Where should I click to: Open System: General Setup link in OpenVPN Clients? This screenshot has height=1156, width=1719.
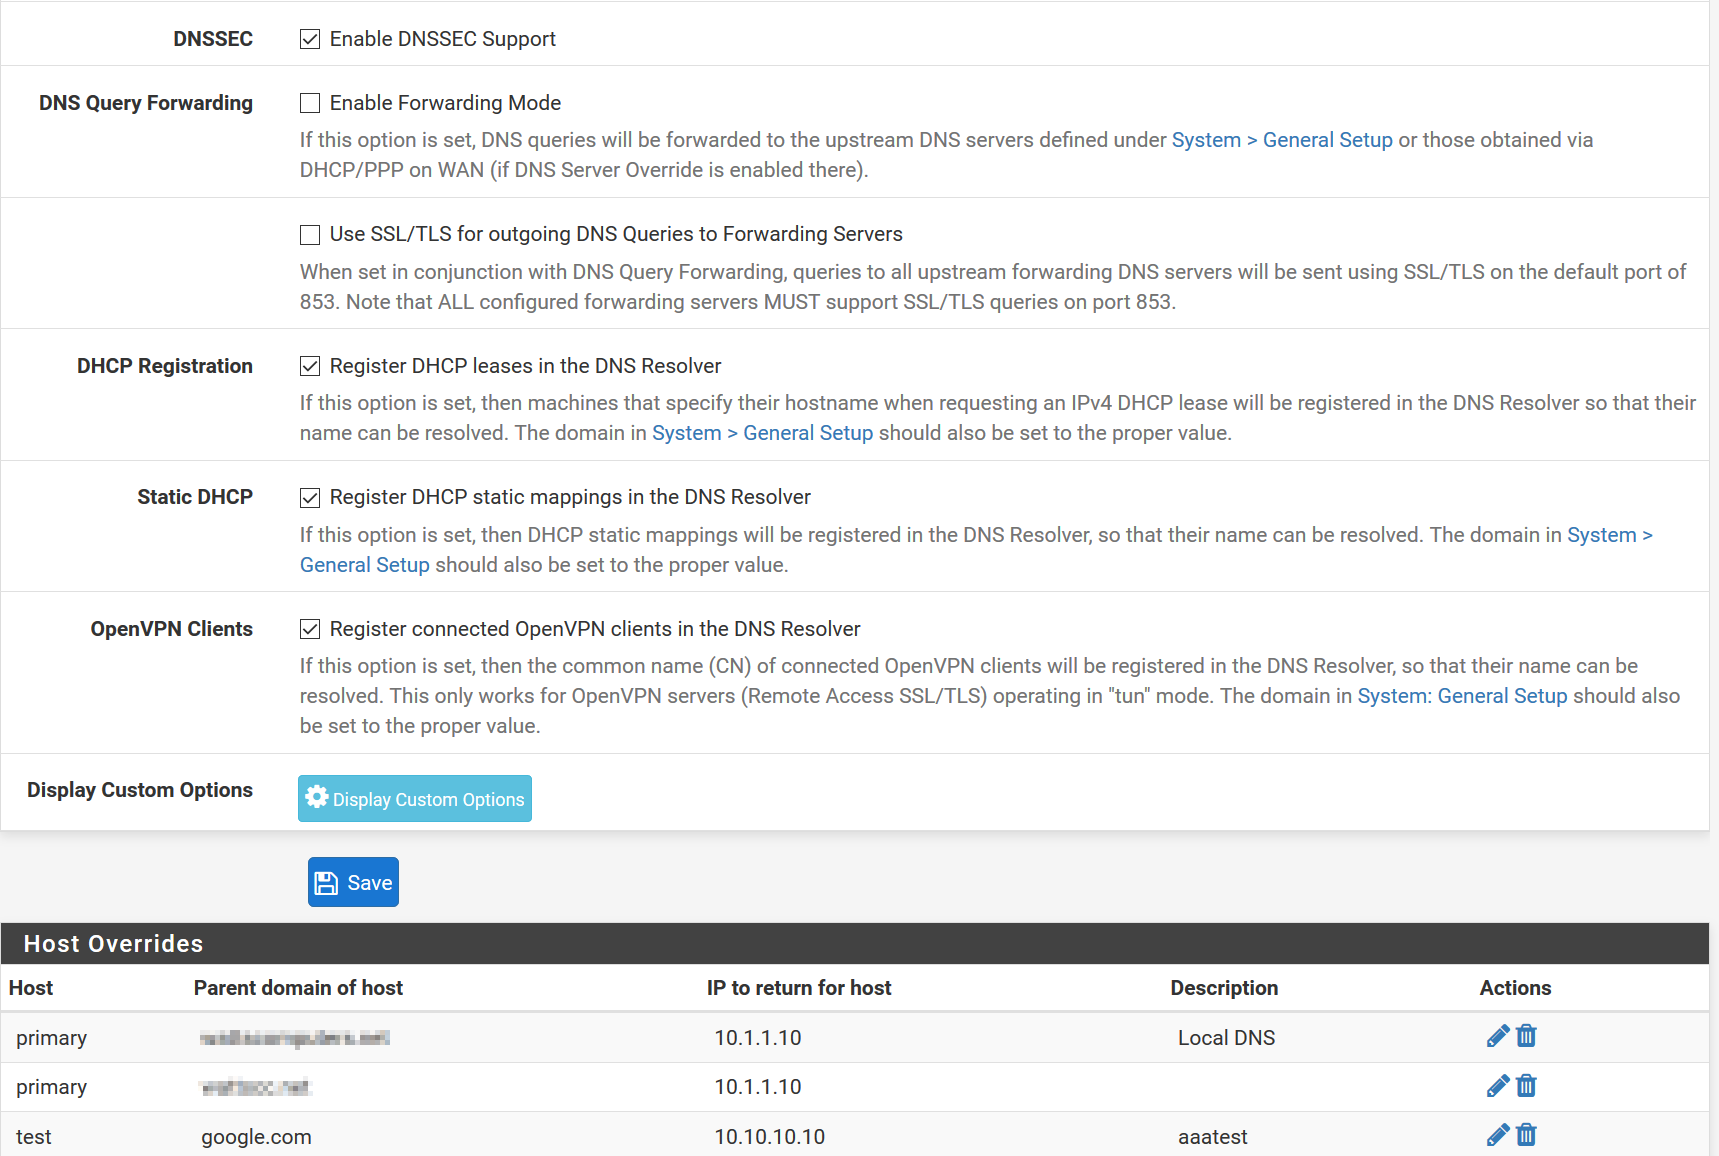click(x=1461, y=696)
